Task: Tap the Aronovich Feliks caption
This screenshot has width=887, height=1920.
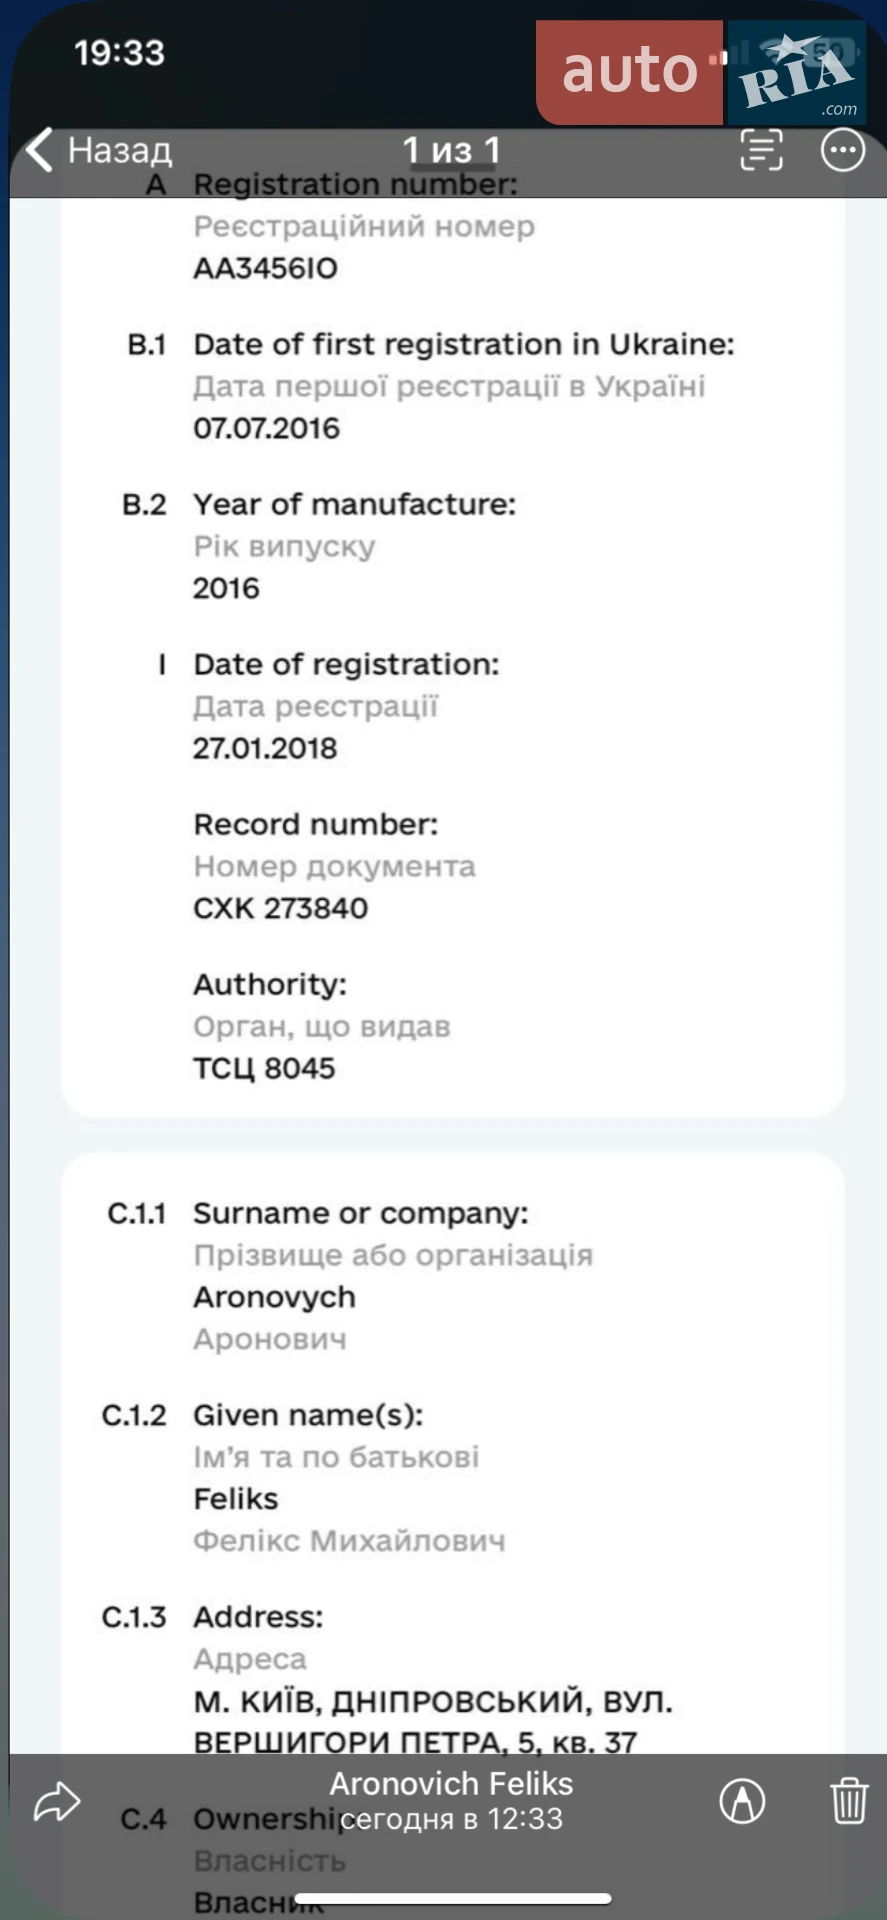Action: tap(451, 1784)
